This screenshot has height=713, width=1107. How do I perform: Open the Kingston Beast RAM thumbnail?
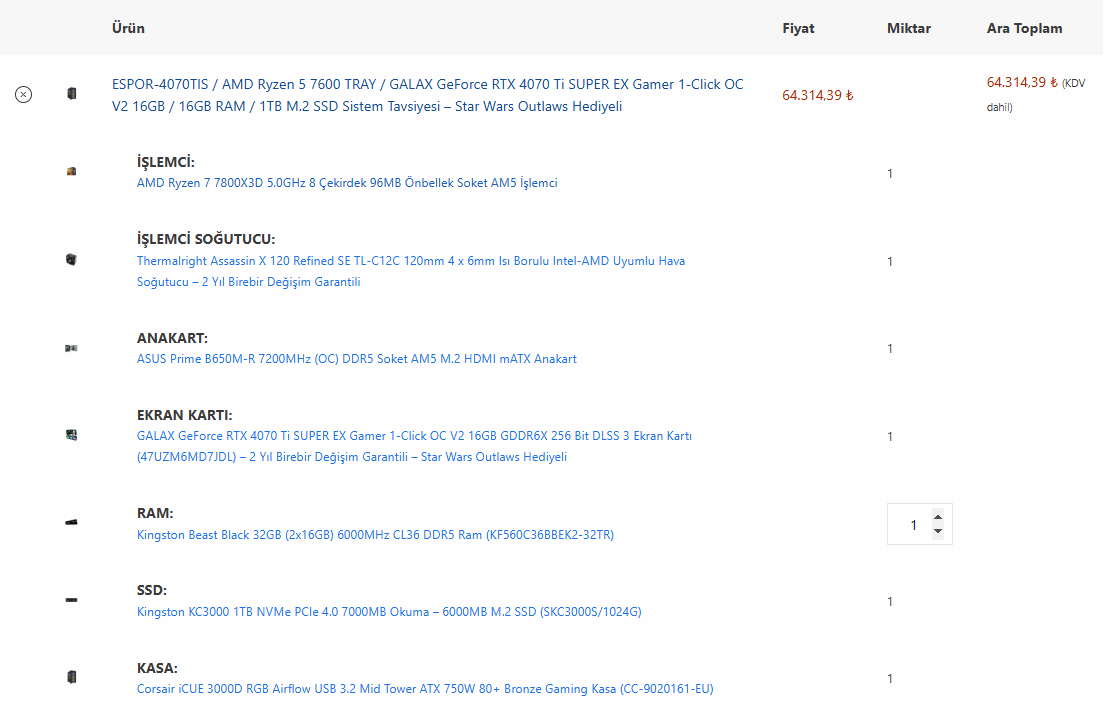(x=71, y=522)
